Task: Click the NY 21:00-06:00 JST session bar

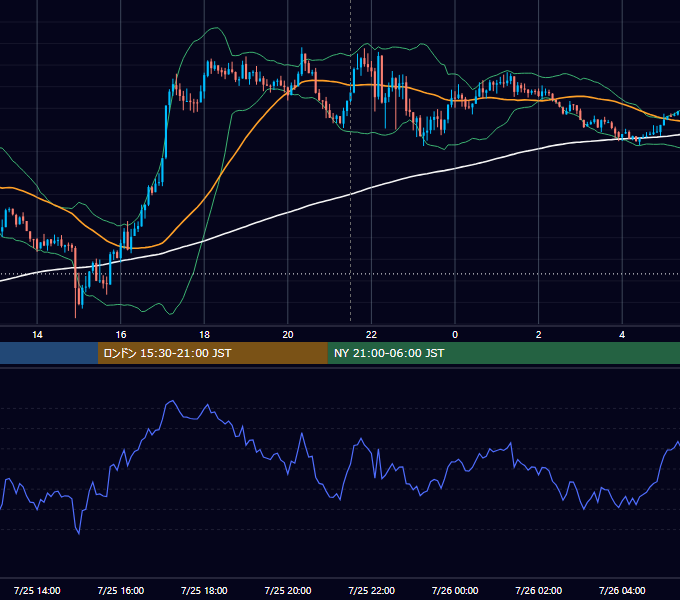Action: click(x=503, y=353)
